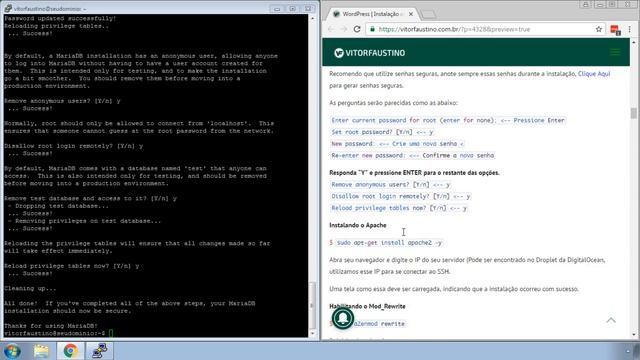Open the Windows Start button
The image size is (640, 360).
point(11,351)
